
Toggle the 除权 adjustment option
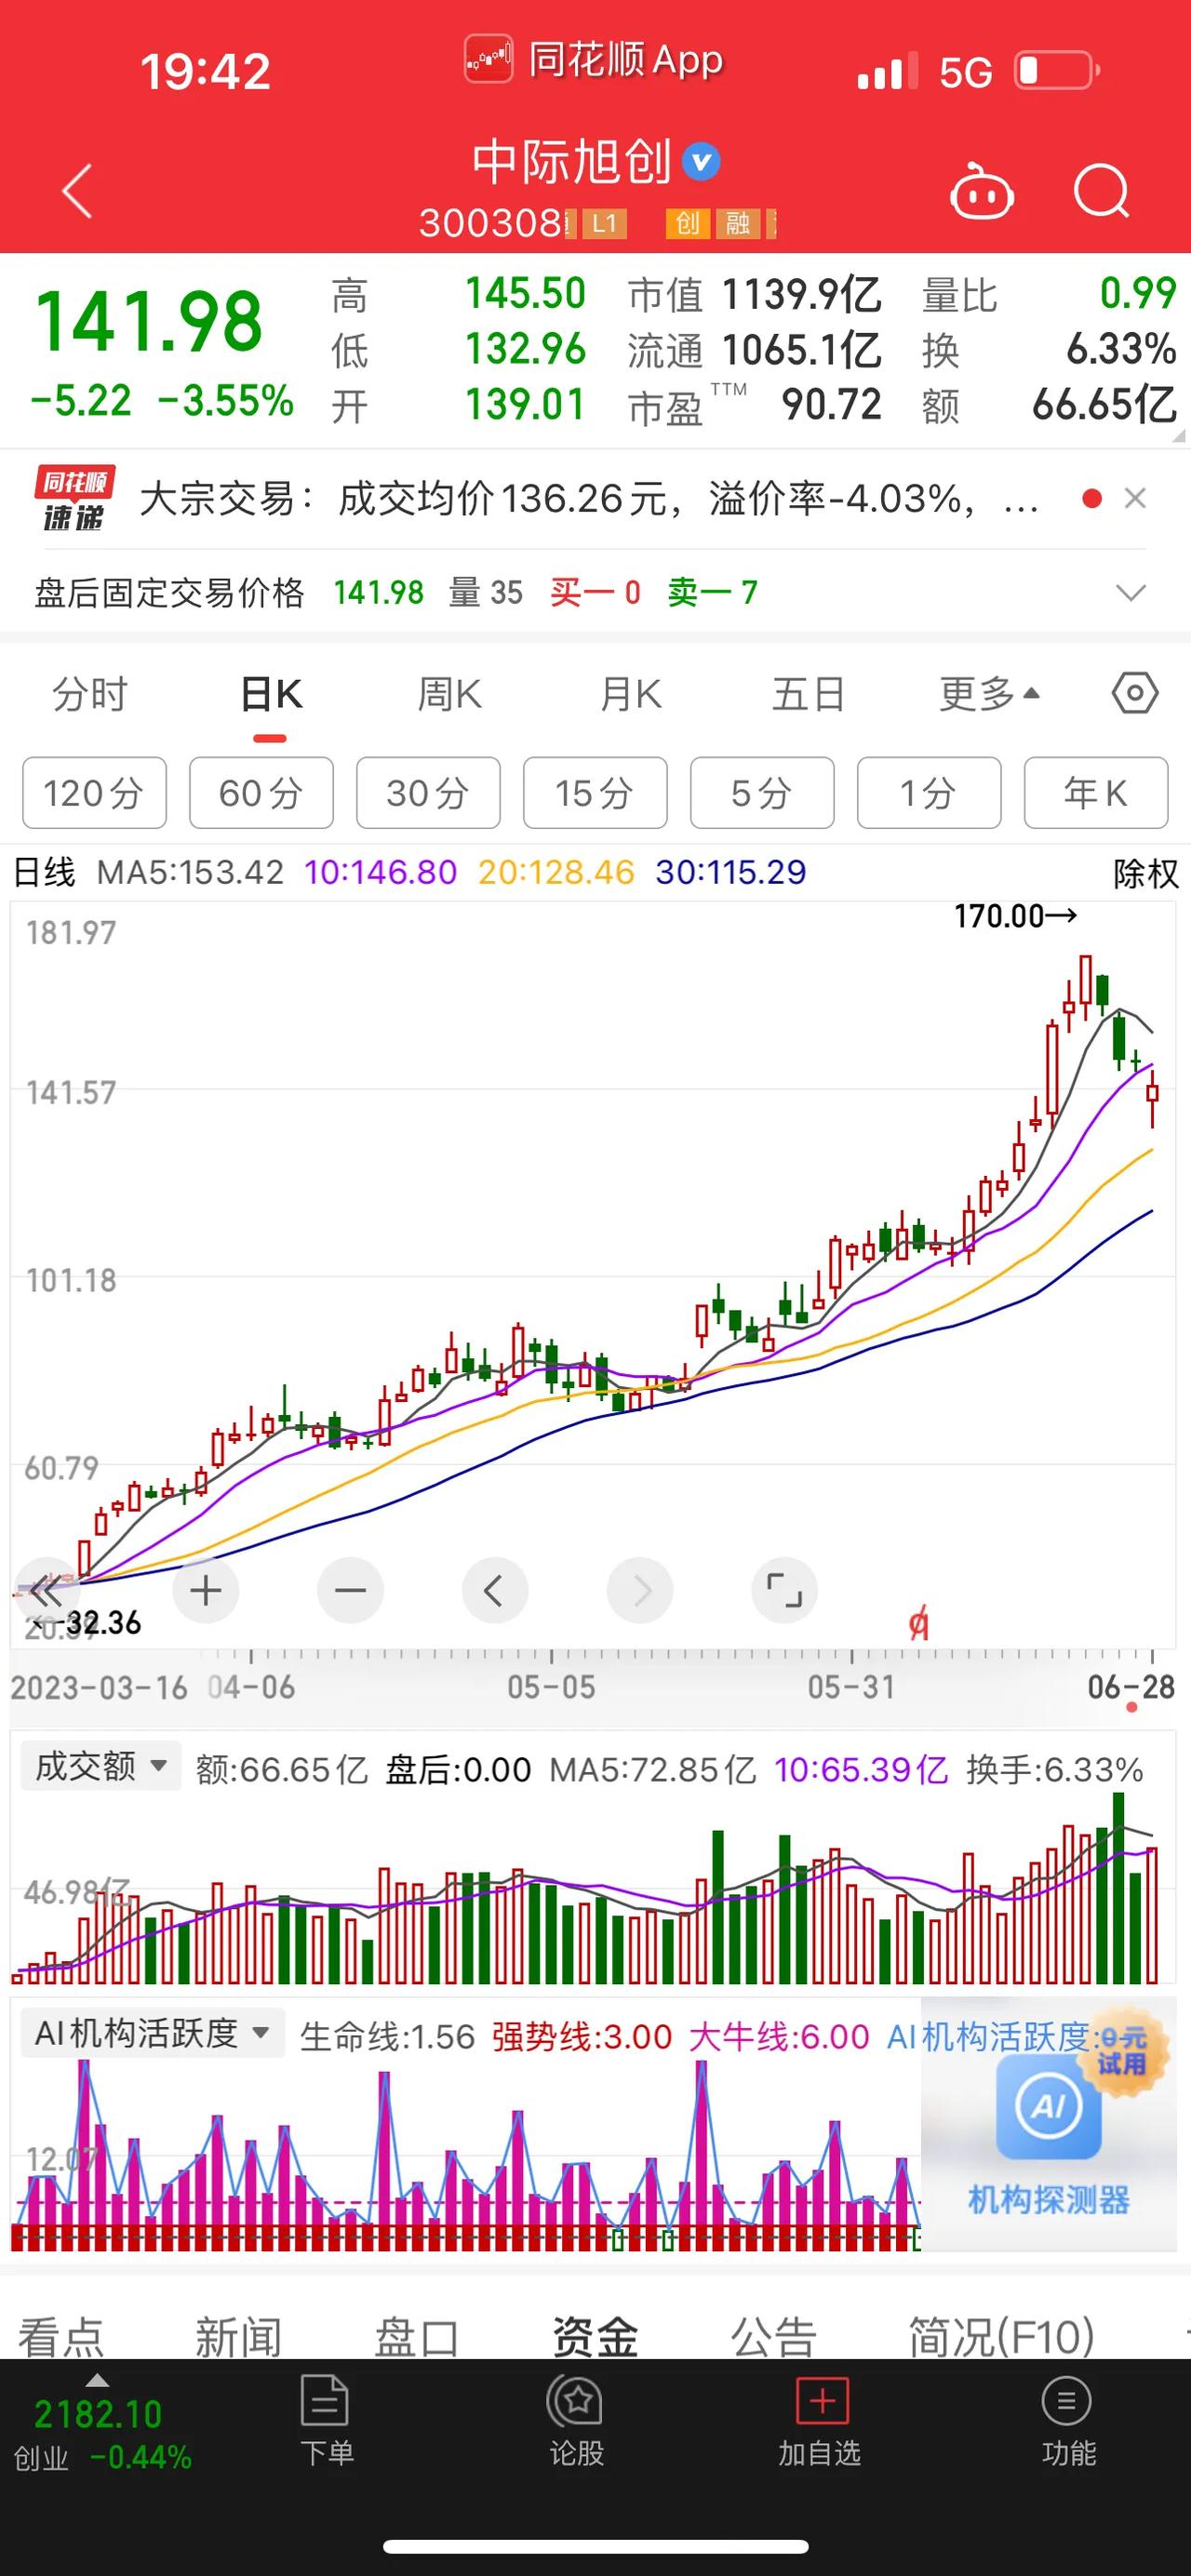[1146, 873]
